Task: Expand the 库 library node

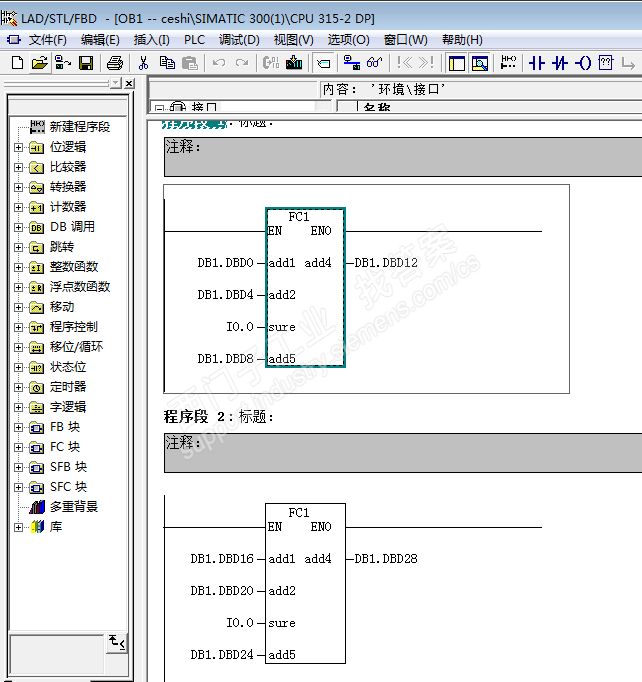Action: tap(18, 528)
